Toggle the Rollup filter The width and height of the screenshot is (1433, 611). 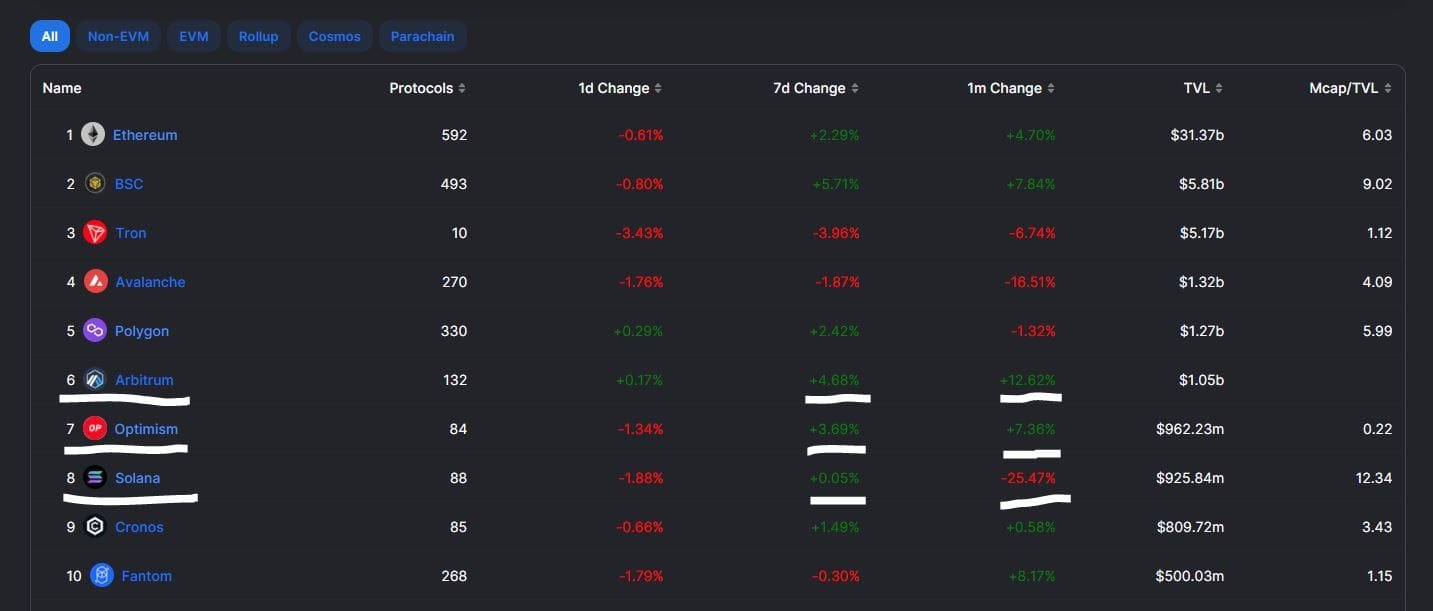258,36
